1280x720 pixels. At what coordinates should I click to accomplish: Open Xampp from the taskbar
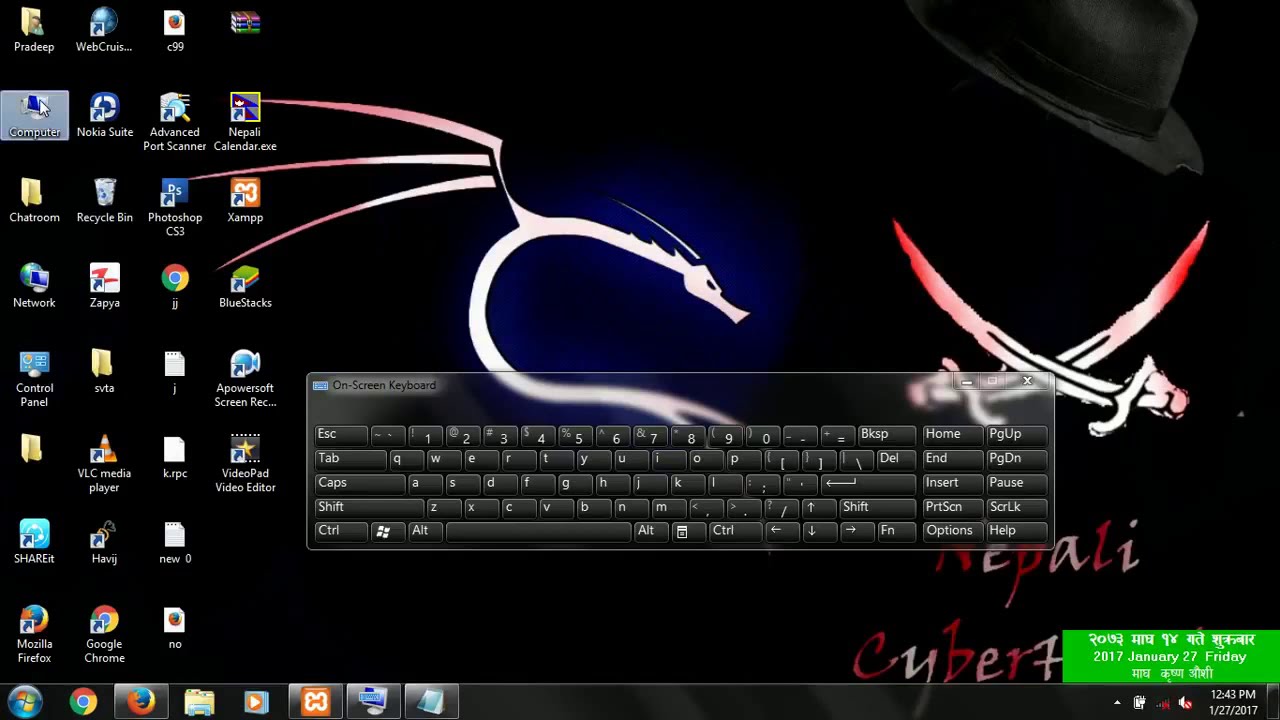(x=316, y=702)
